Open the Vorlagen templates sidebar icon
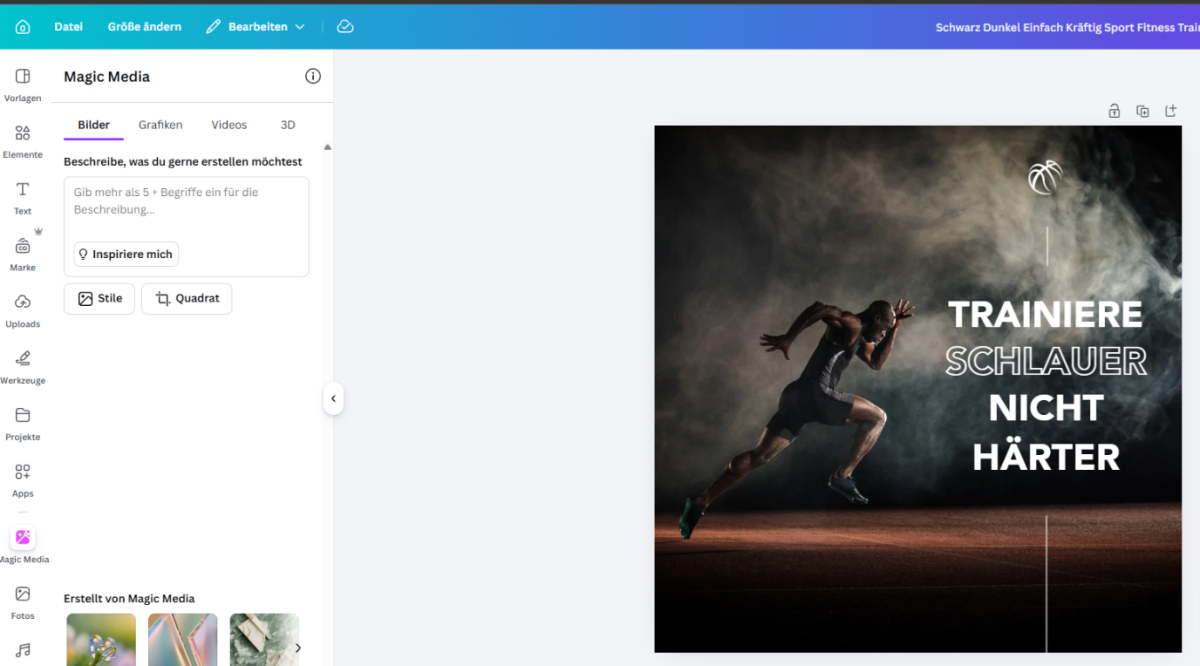The width and height of the screenshot is (1200, 666). (x=23, y=85)
